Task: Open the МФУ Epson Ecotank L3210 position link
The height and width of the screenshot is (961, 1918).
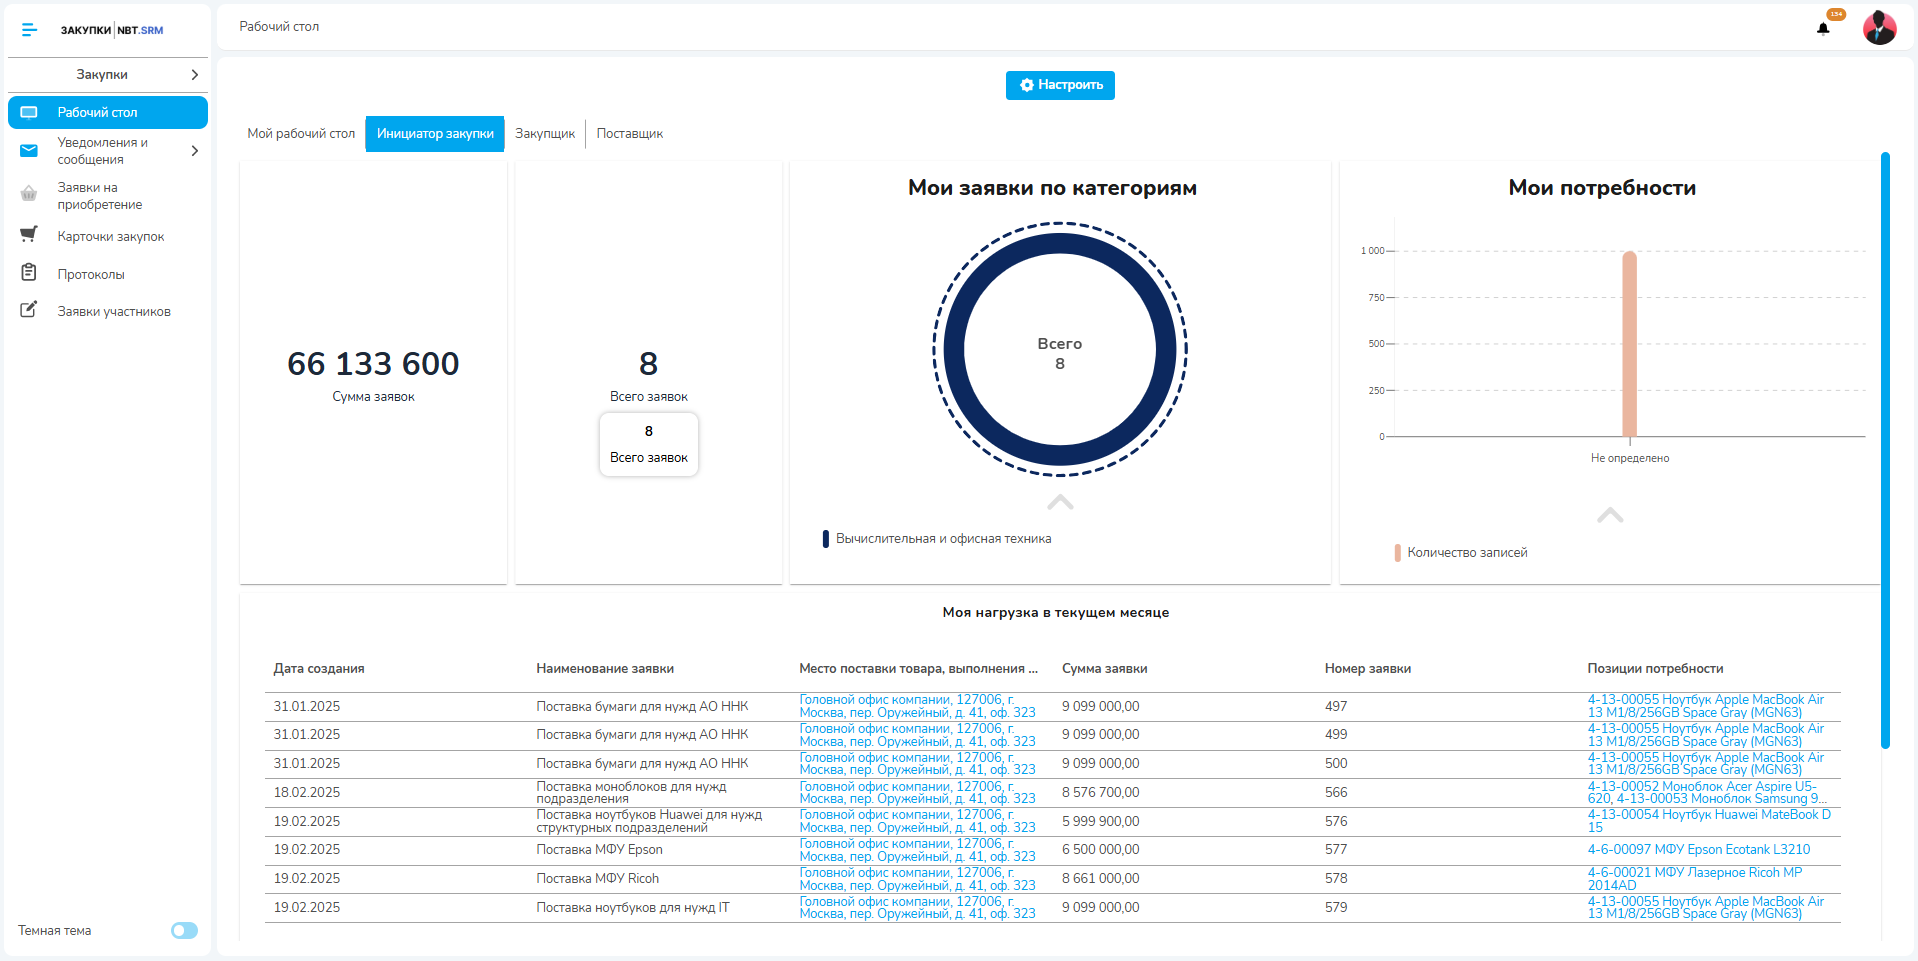Action: 1698,850
